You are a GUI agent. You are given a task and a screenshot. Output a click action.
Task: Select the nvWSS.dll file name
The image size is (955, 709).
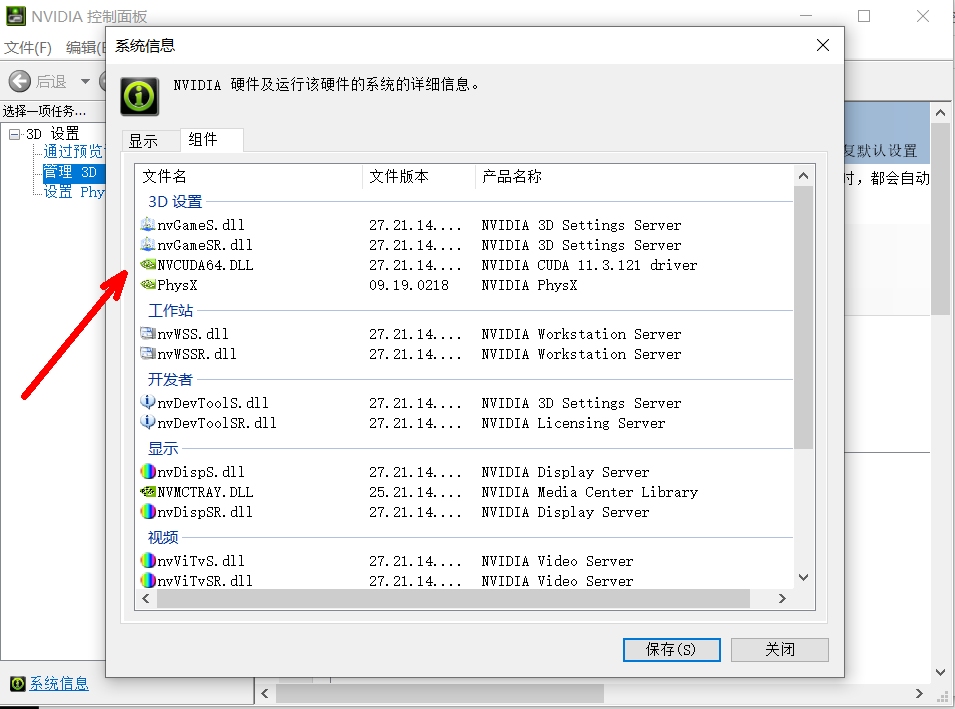pos(193,334)
